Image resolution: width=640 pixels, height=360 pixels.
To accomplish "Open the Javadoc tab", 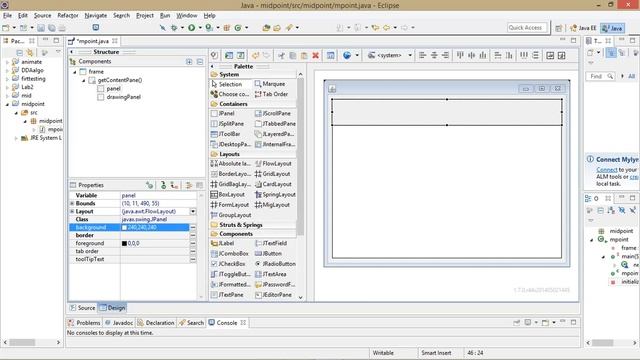I will point(119,323).
